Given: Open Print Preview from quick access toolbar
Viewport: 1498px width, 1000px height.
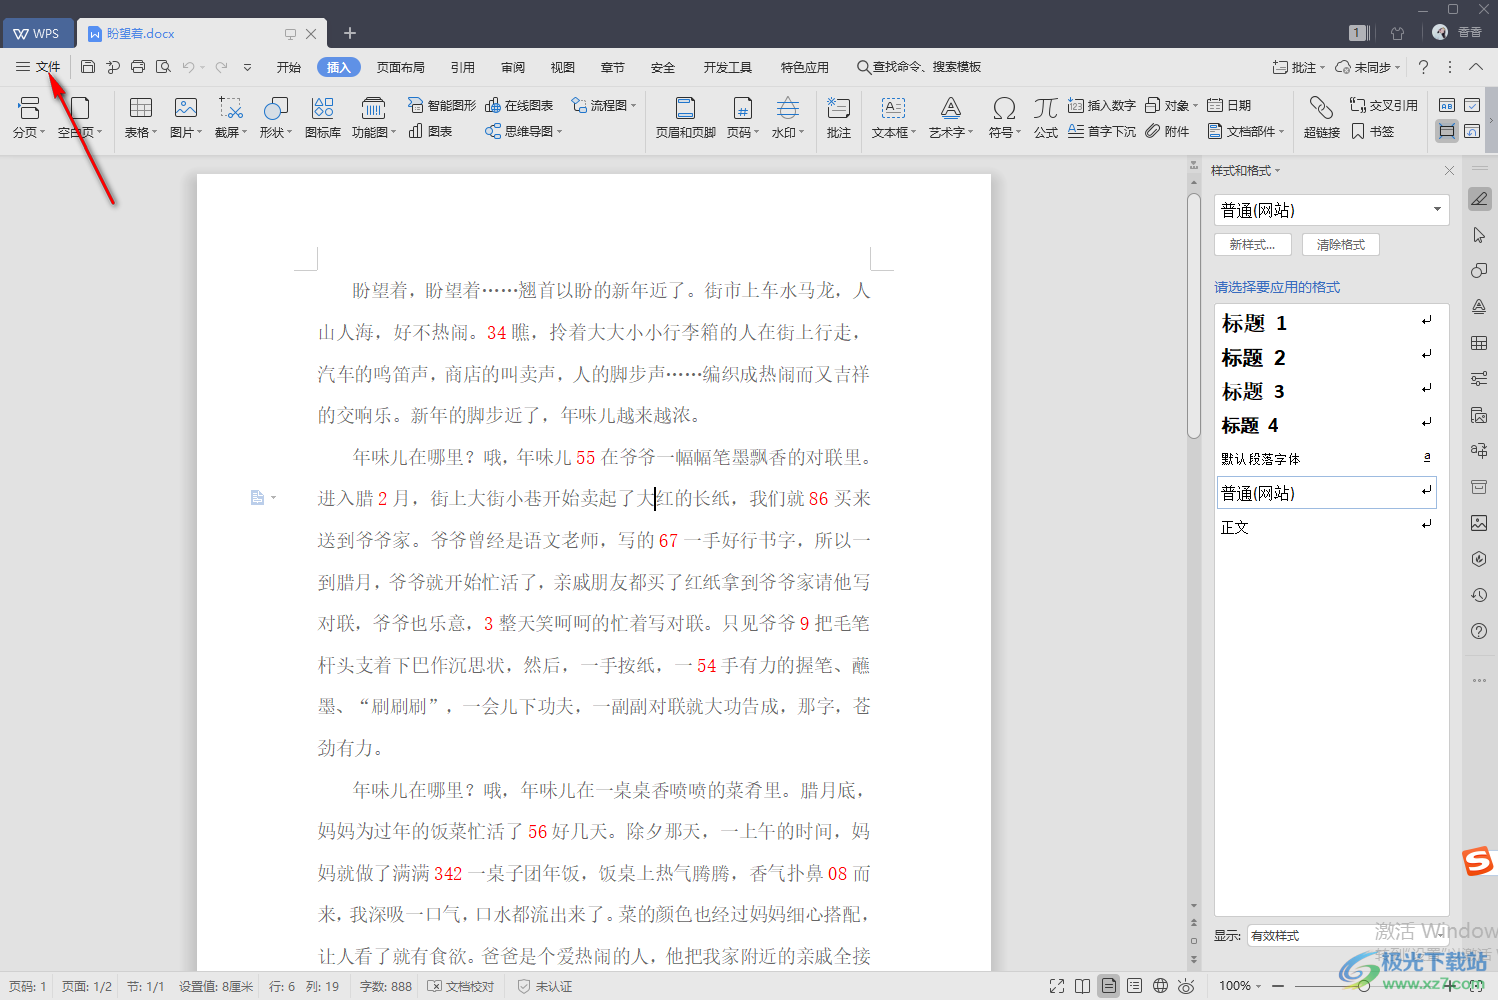Looking at the screenshot, I should pyautogui.click(x=163, y=67).
